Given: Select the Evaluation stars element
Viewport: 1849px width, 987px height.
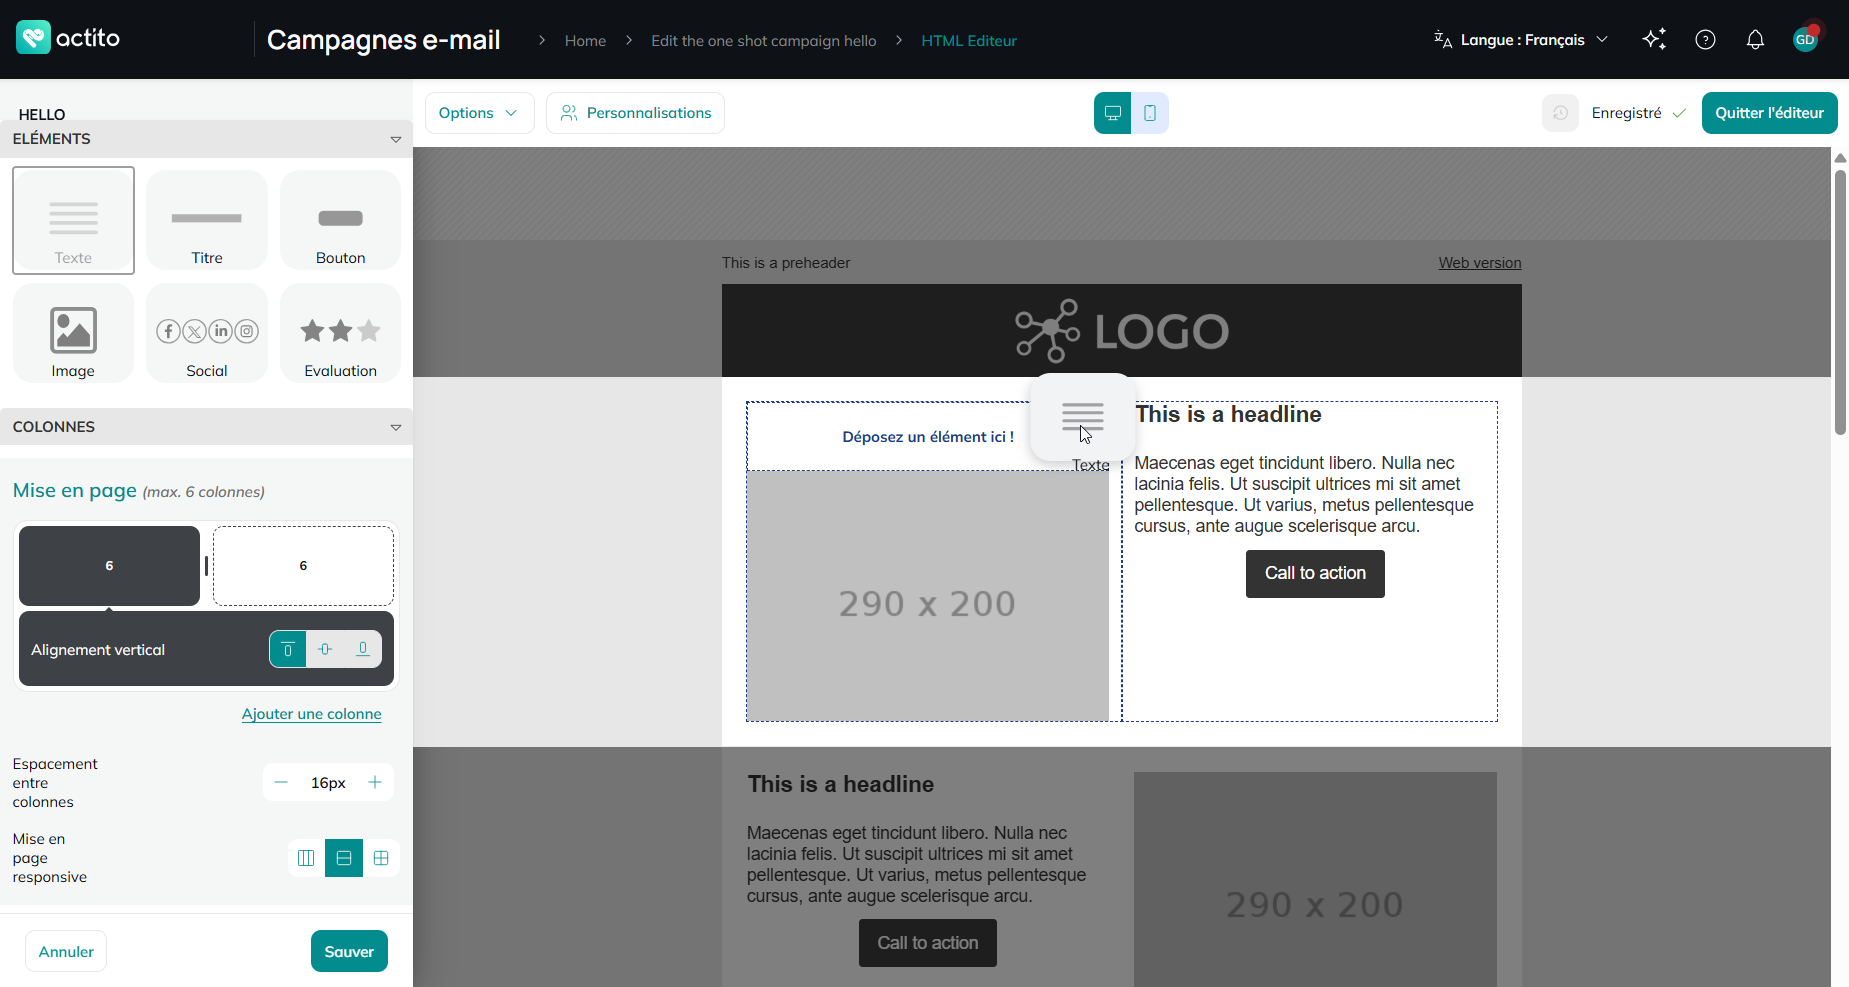Looking at the screenshot, I should [x=340, y=333].
